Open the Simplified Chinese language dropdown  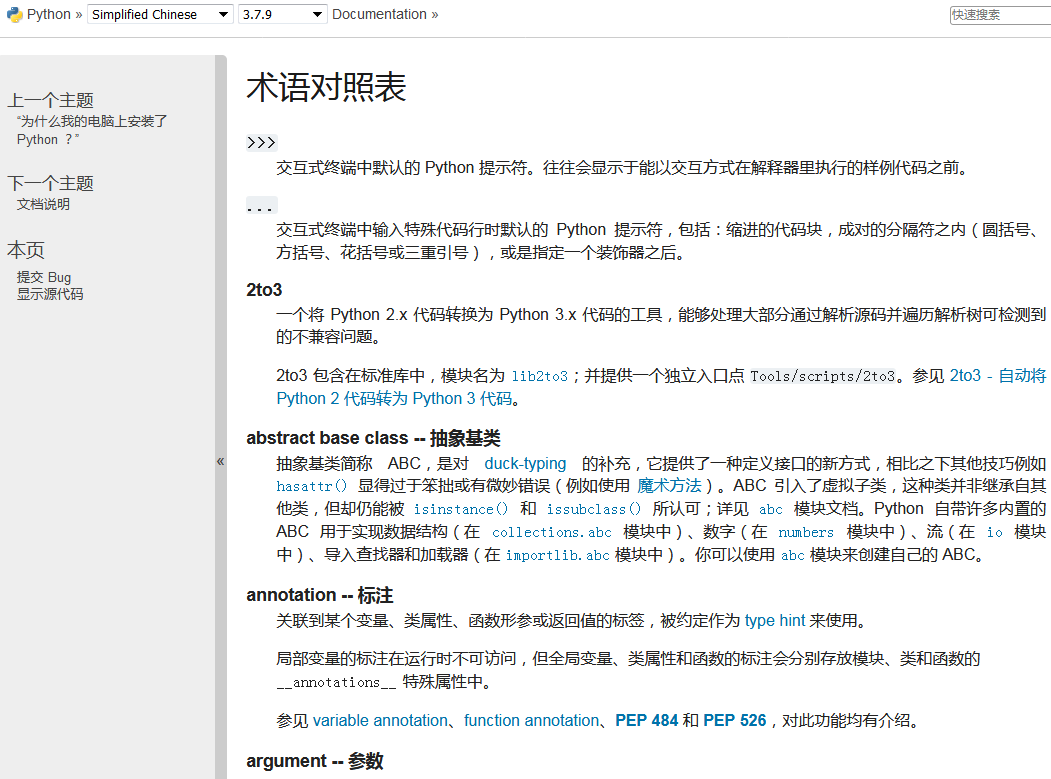pyautogui.click(x=160, y=15)
